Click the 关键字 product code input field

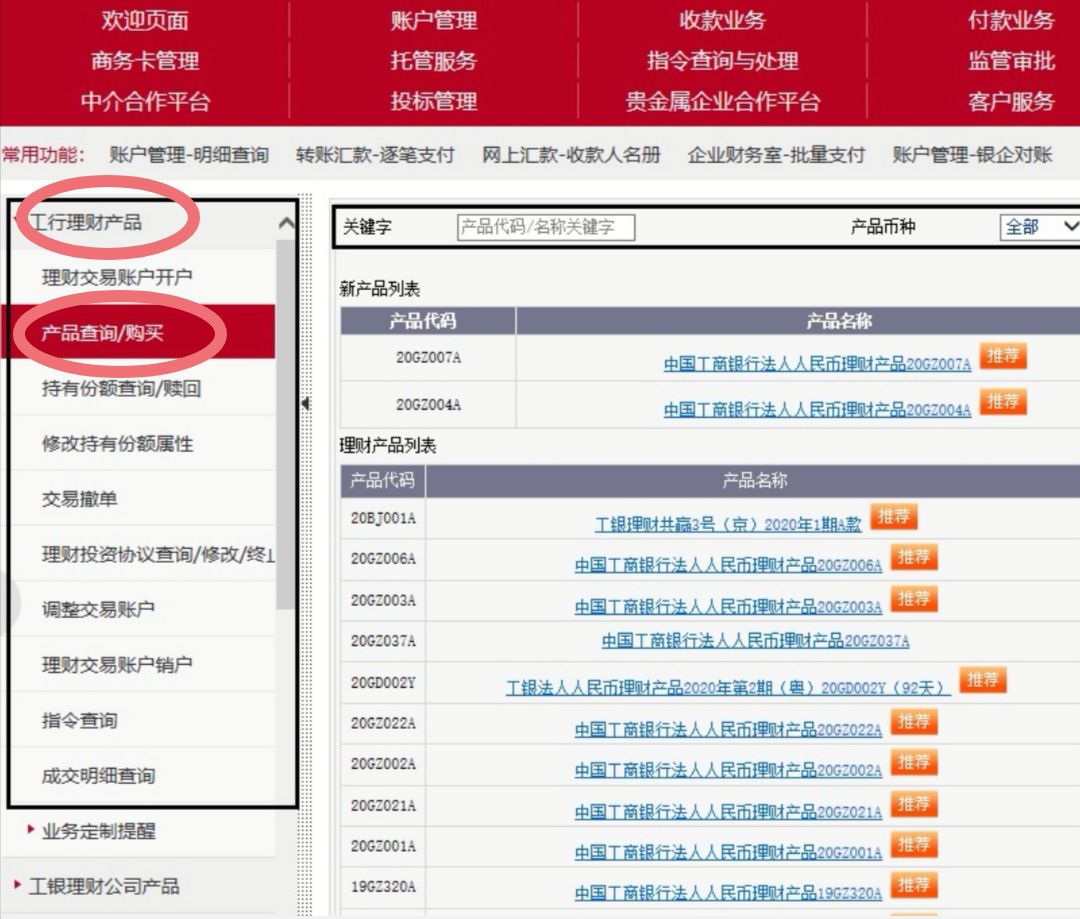pyautogui.click(x=546, y=227)
